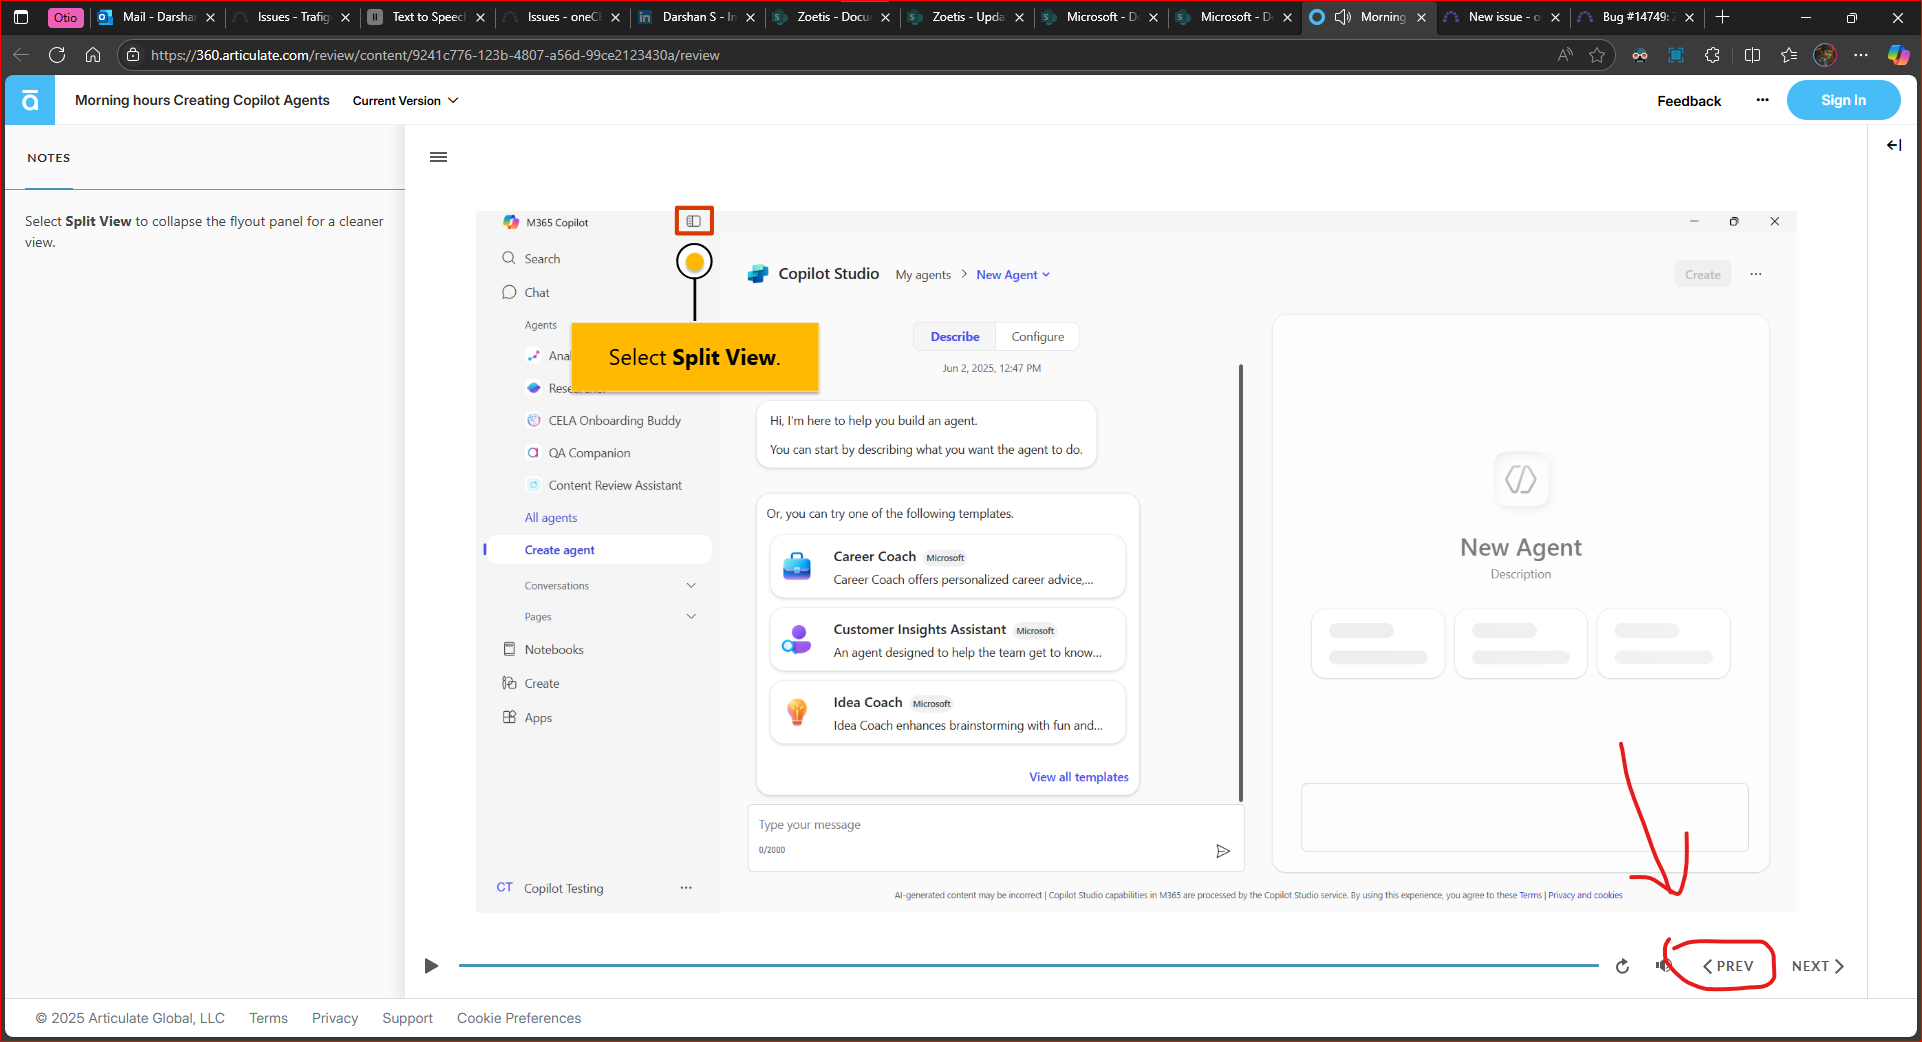Replay the slide with the reload icon
The image size is (1922, 1042).
pyautogui.click(x=1622, y=966)
